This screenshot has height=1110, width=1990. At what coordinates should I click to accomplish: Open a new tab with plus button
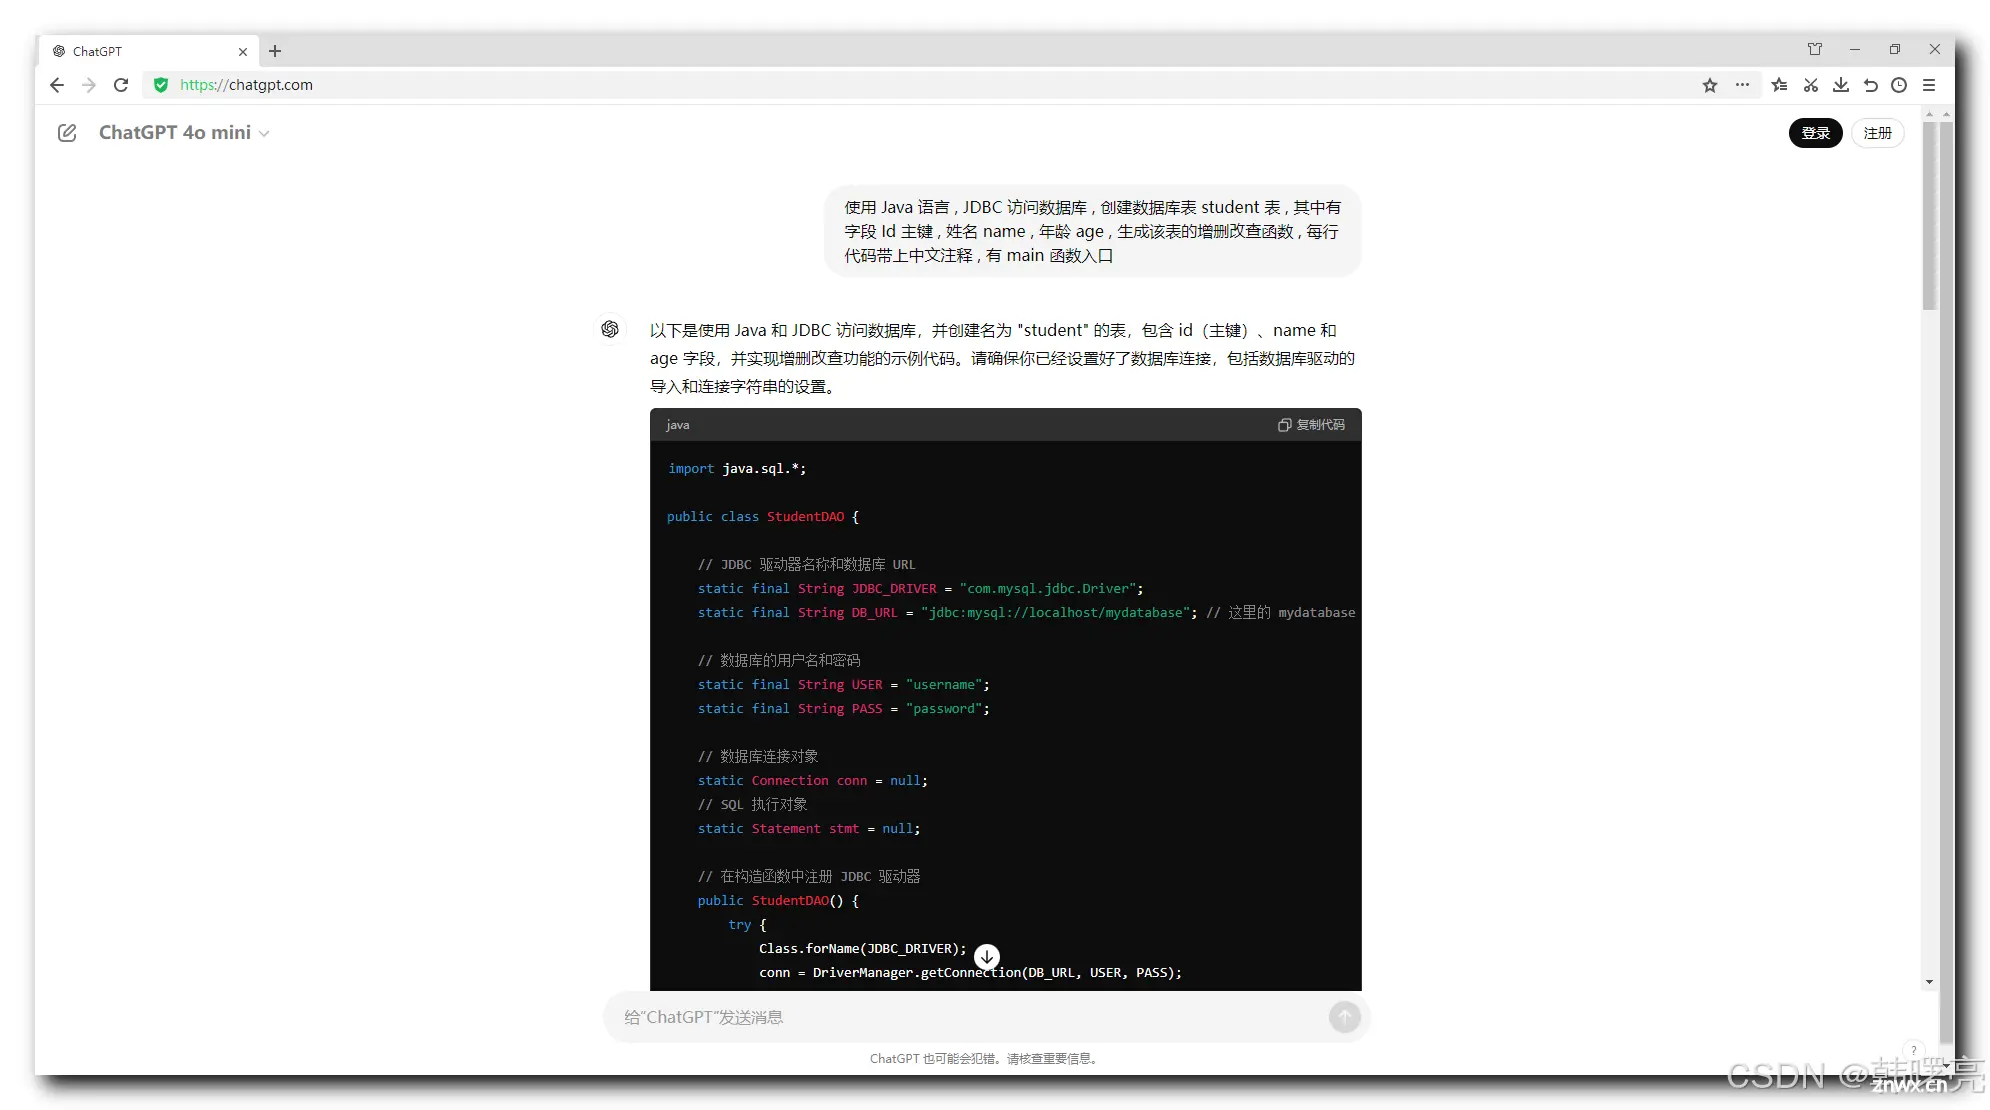coord(275,51)
